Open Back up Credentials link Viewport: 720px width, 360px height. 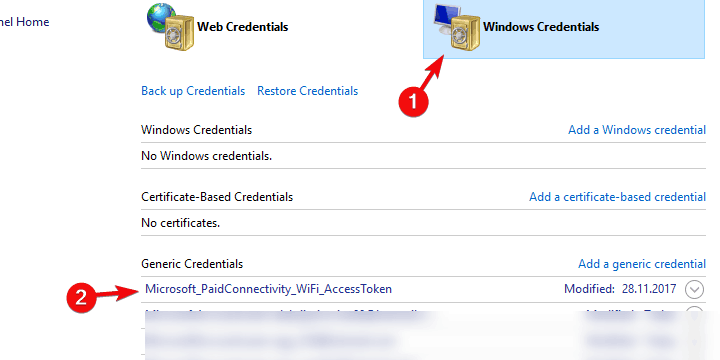[193, 91]
